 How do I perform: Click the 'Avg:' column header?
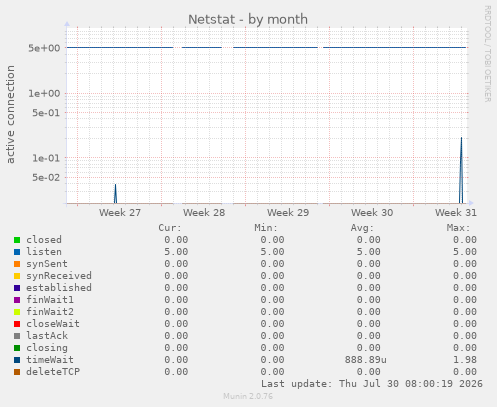click(362, 228)
